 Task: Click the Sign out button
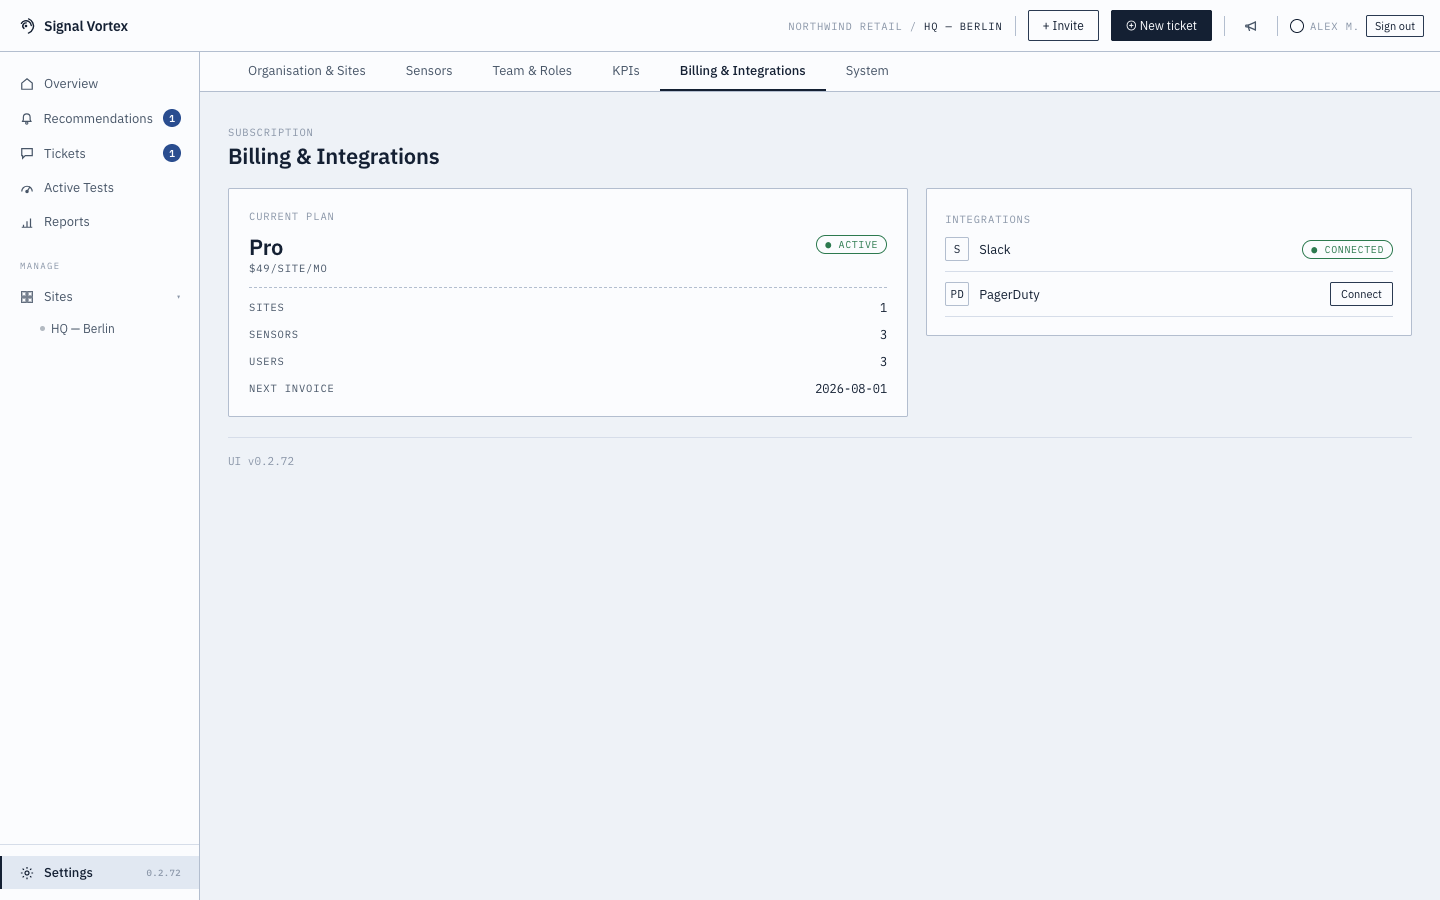click(x=1395, y=26)
